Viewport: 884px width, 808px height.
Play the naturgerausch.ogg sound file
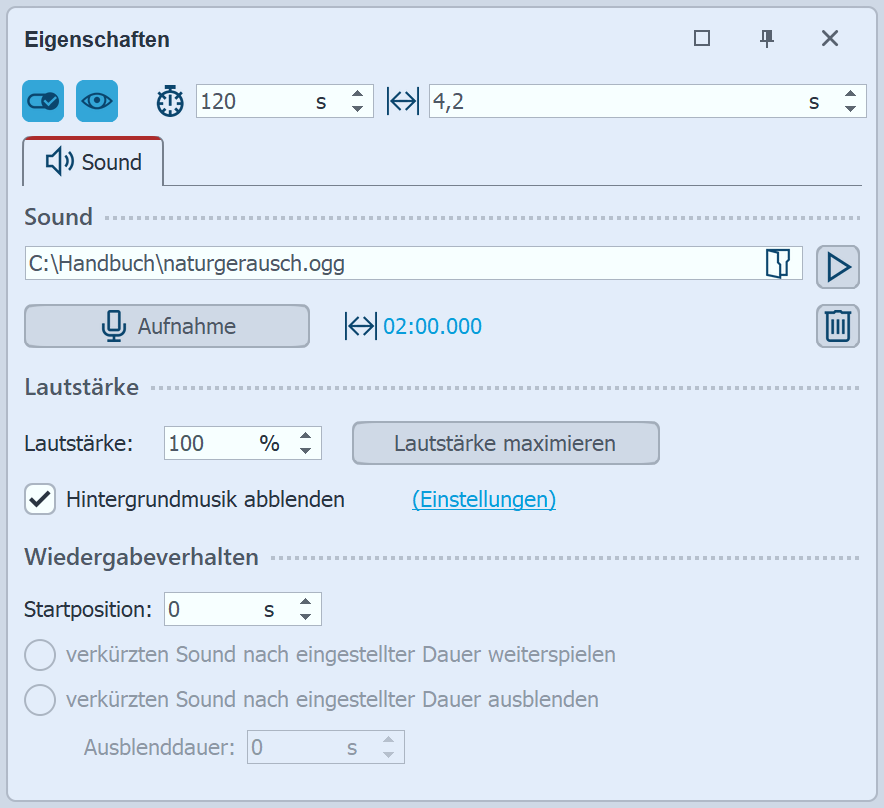pyautogui.click(x=838, y=267)
